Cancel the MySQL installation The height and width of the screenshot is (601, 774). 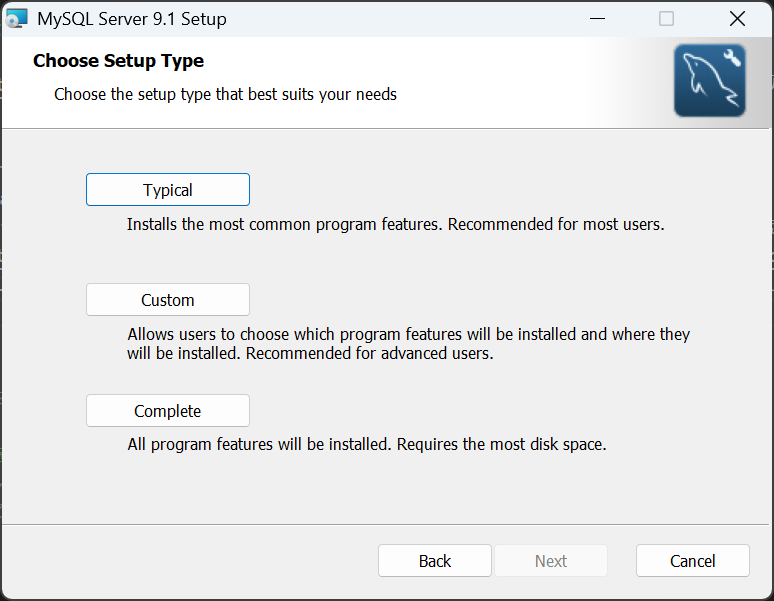pyautogui.click(x=692, y=561)
